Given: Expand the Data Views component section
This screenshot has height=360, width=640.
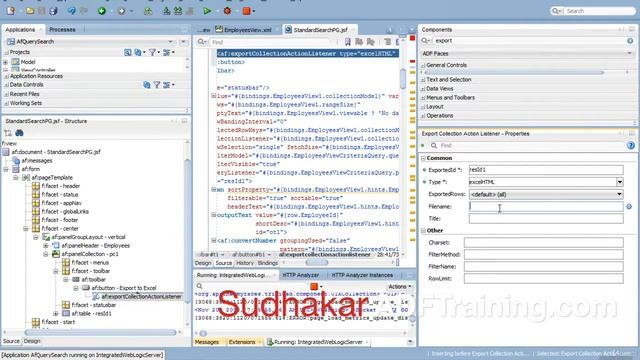Looking at the screenshot, I should [423, 89].
